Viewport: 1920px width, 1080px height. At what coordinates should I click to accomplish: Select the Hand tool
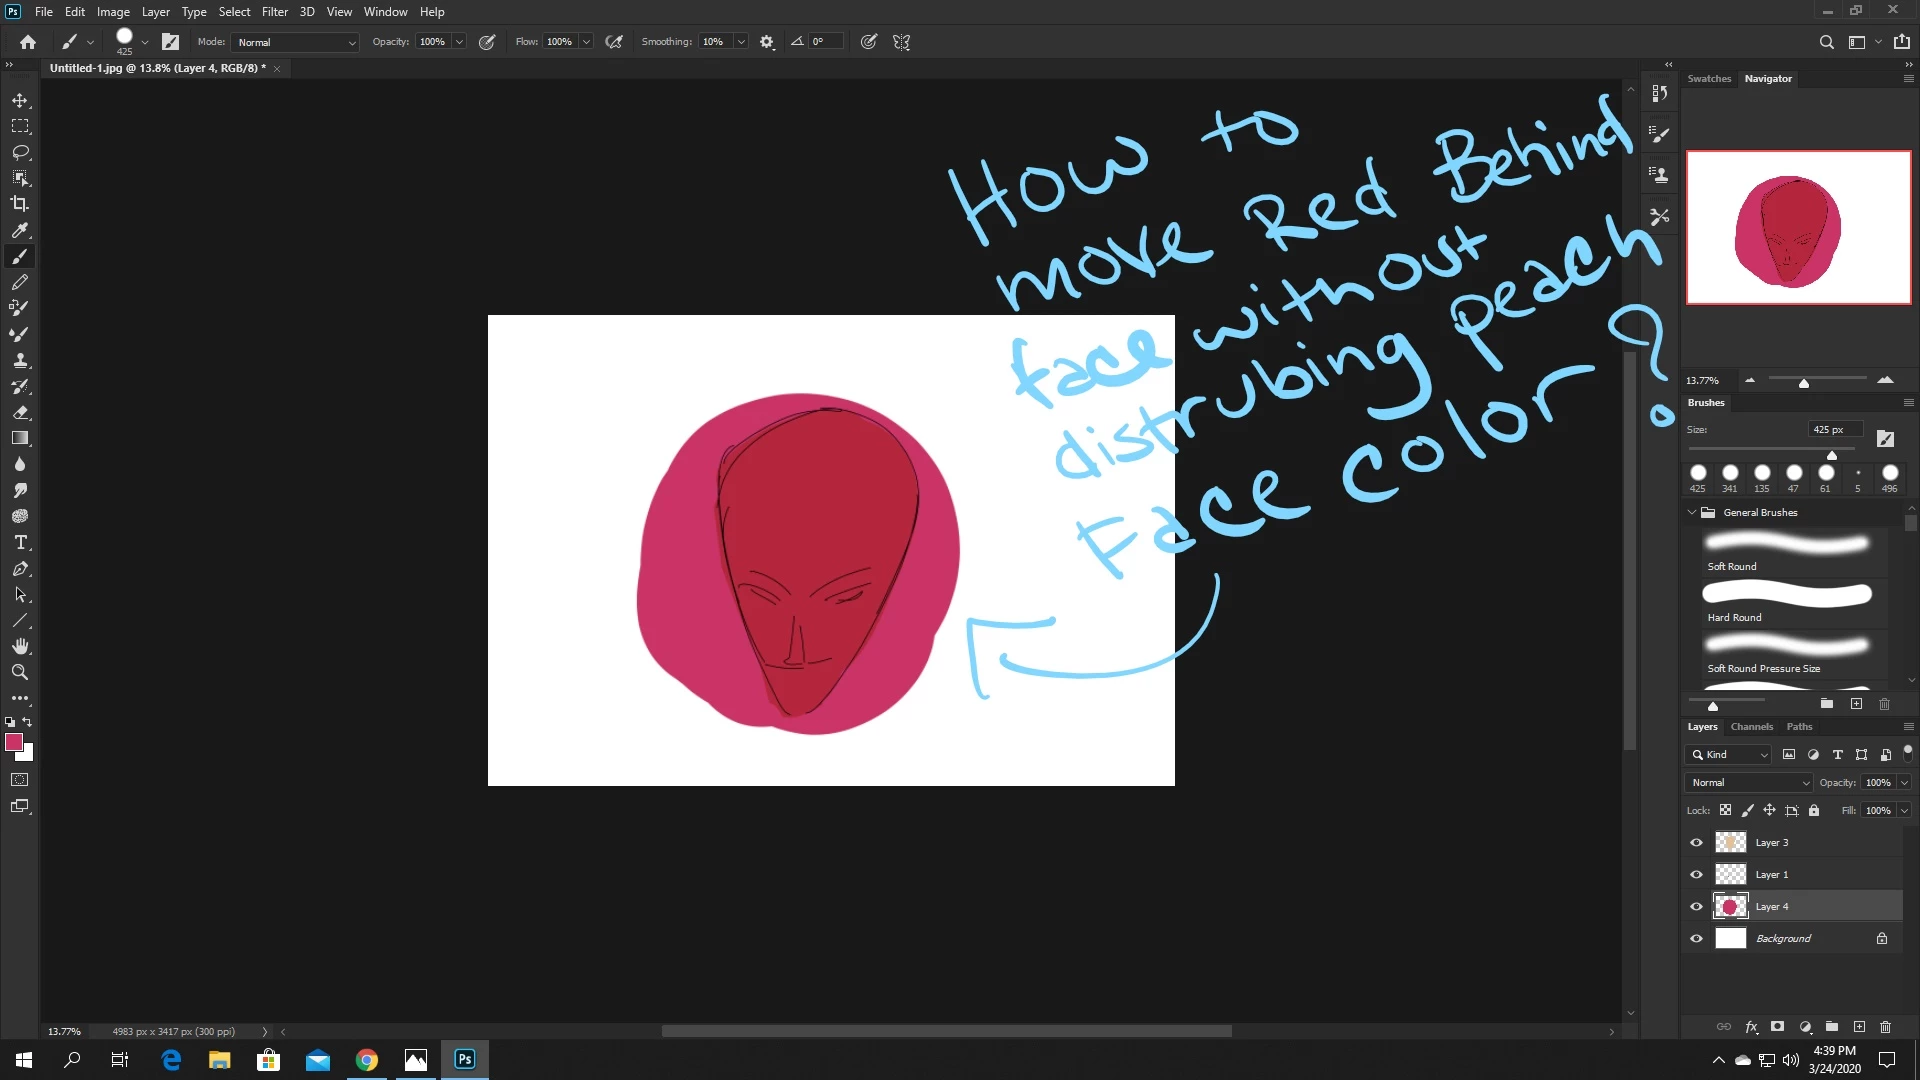point(20,646)
